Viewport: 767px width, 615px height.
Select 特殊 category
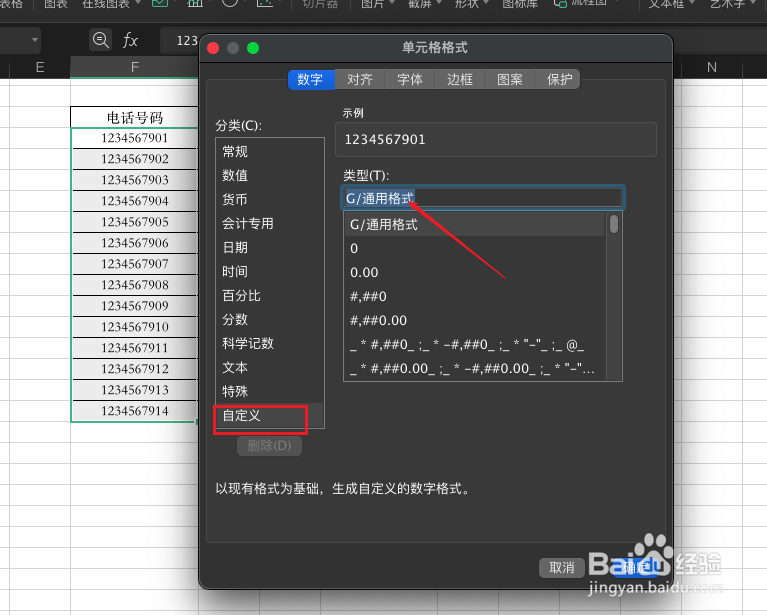click(x=269, y=391)
